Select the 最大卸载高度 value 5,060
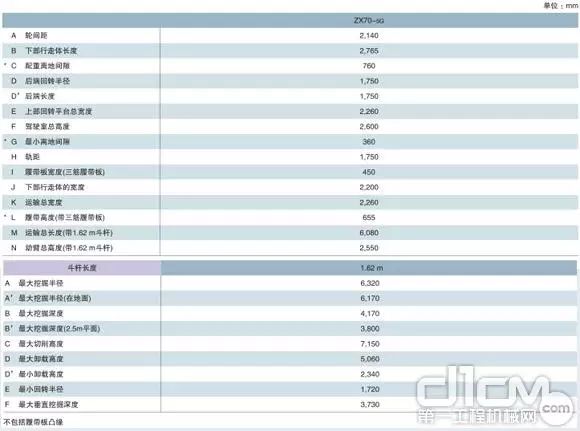 [370, 359]
